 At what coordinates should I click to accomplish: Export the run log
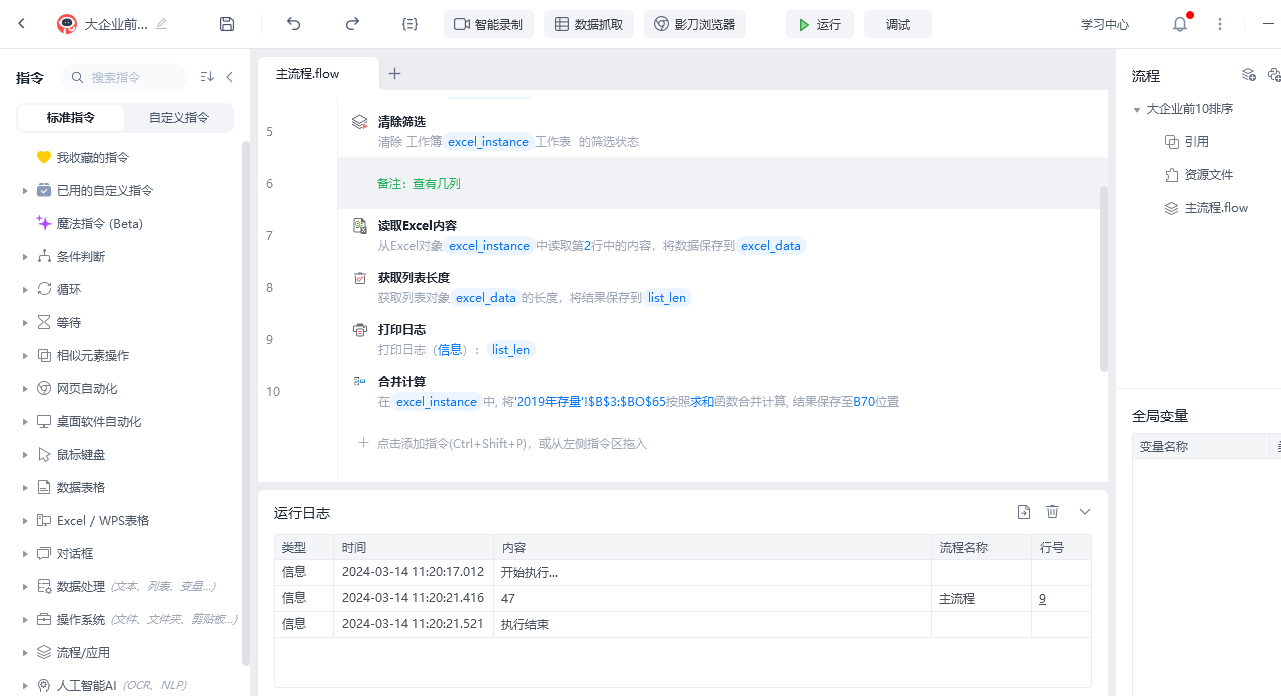pyautogui.click(x=1023, y=512)
